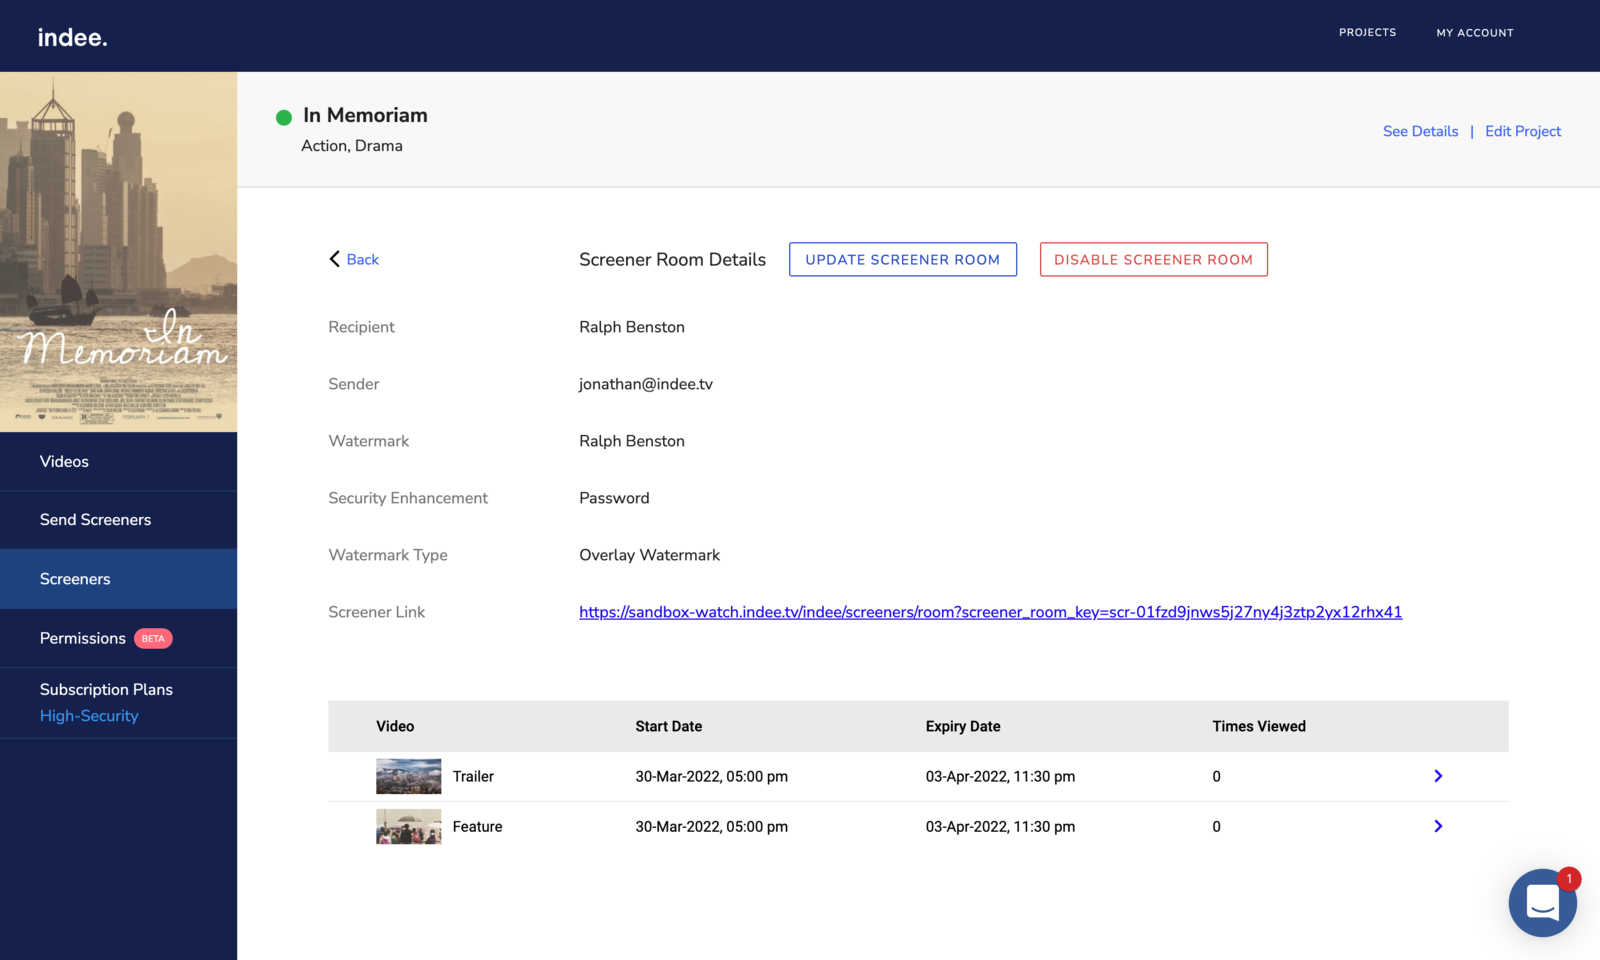The width and height of the screenshot is (1600, 960).
Task: Click the See Details link
Action: (1420, 131)
